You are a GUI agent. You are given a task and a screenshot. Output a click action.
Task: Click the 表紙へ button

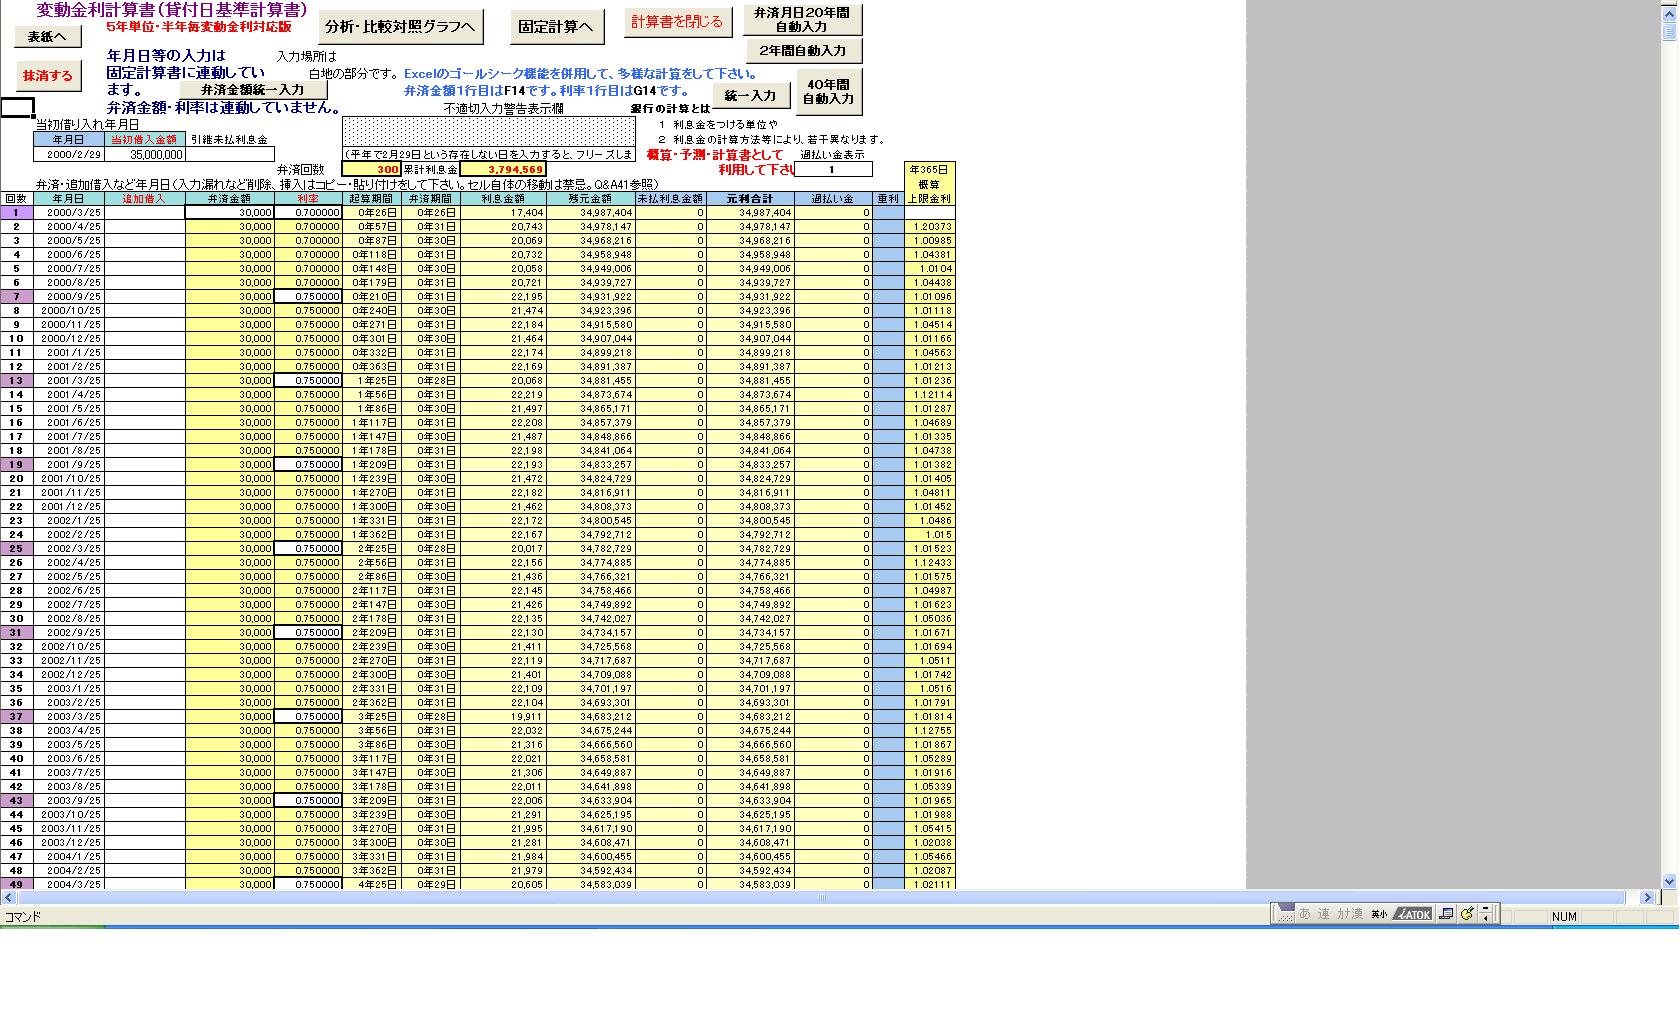tap(47, 37)
